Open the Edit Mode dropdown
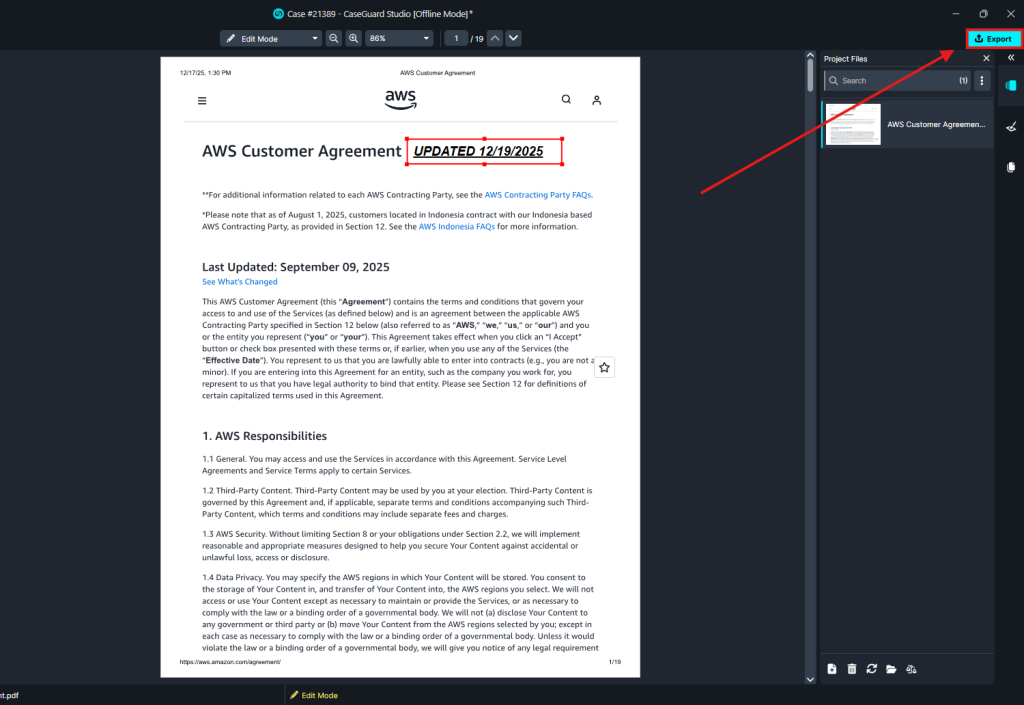Viewport: 1024px width, 705px height. tap(271, 39)
